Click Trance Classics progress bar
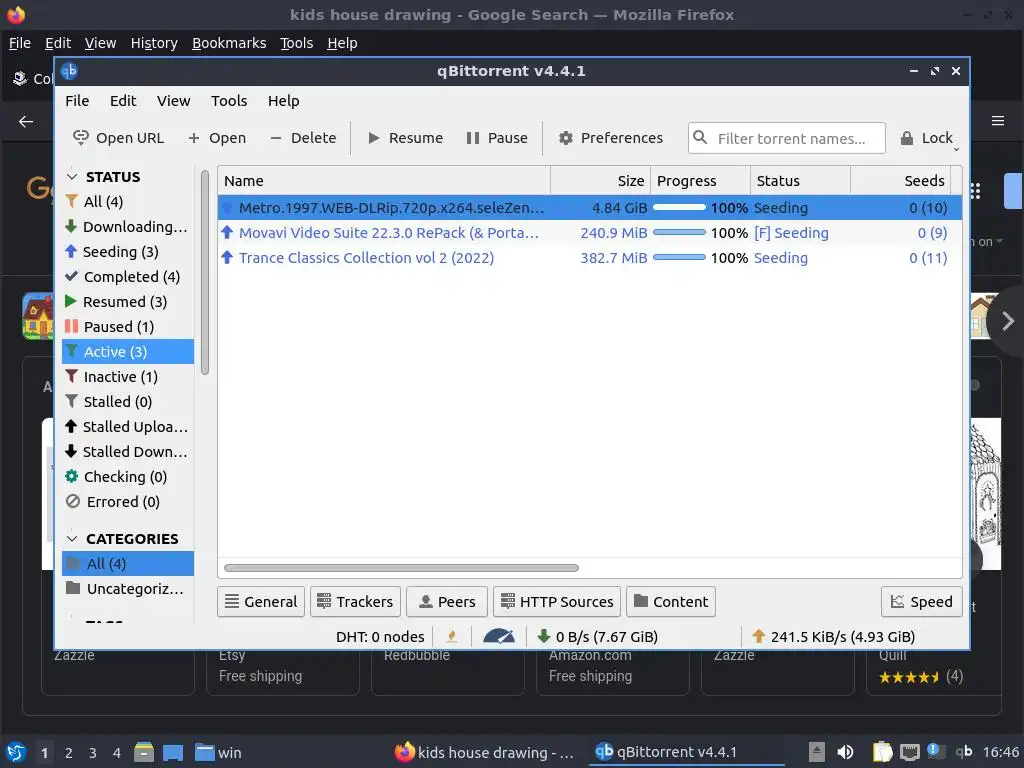 tap(679, 258)
